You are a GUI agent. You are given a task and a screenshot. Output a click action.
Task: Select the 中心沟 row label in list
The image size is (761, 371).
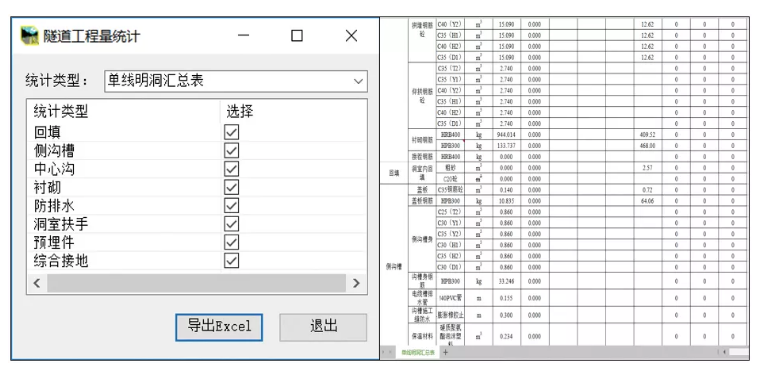tap(54, 169)
